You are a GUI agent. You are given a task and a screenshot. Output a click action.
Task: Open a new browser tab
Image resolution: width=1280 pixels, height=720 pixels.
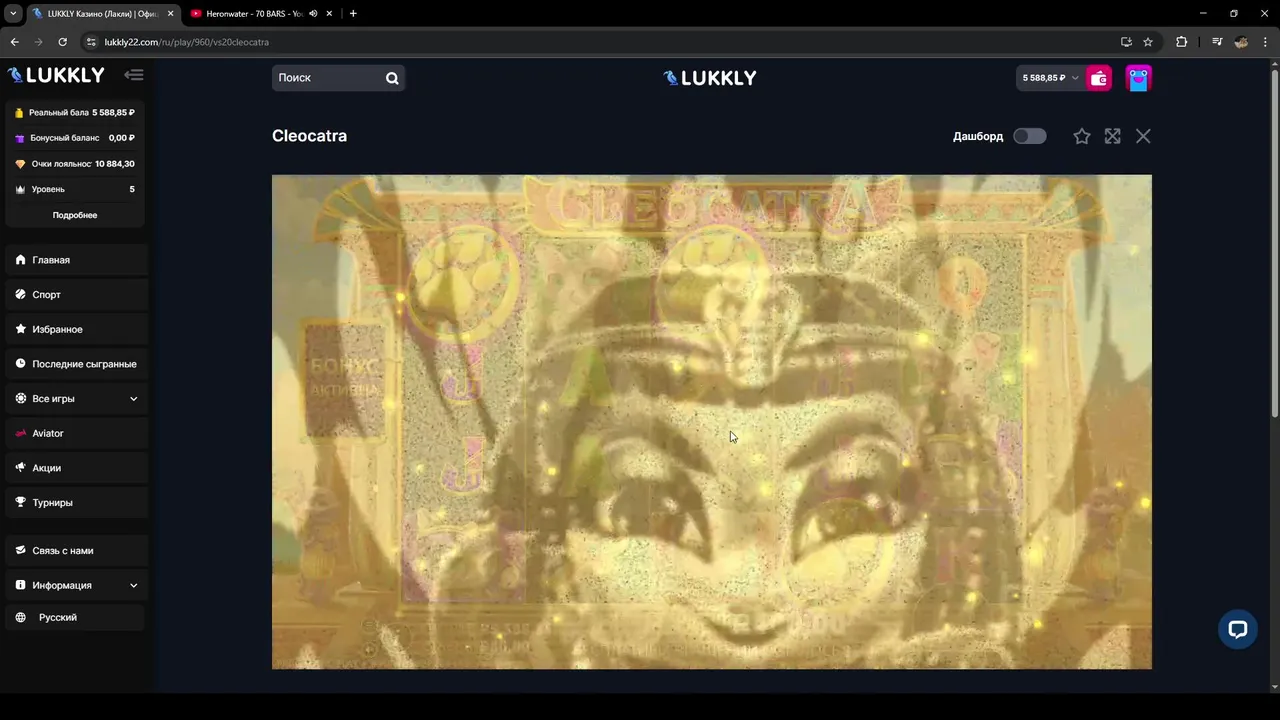coord(353,14)
